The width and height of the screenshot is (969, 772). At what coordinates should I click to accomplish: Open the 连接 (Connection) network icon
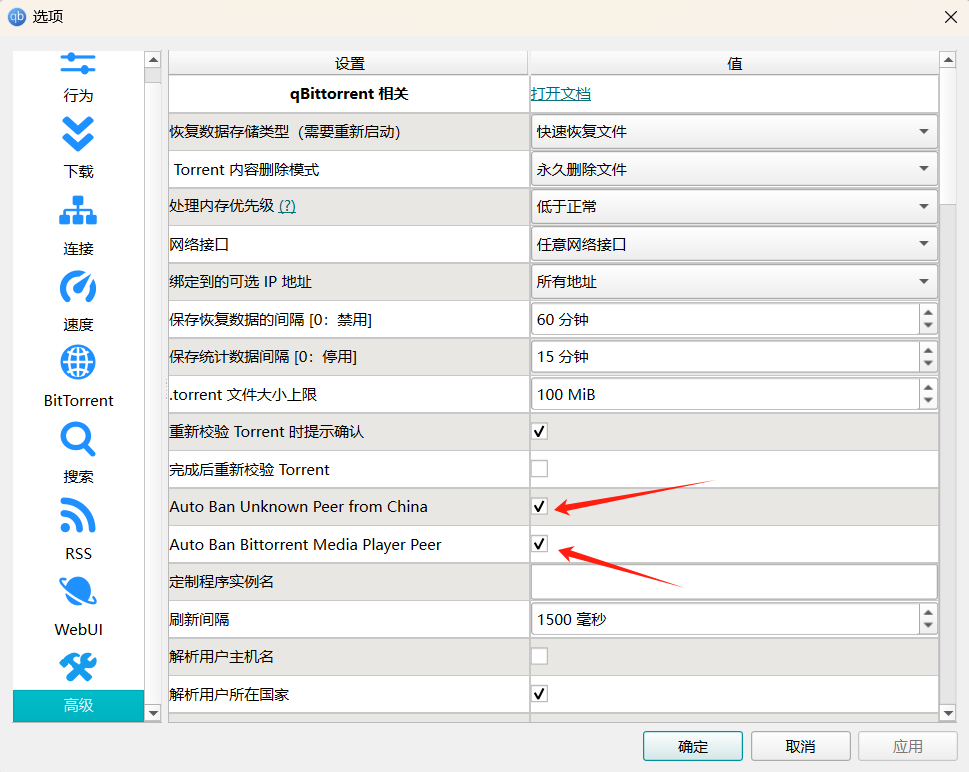pyautogui.click(x=78, y=211)
